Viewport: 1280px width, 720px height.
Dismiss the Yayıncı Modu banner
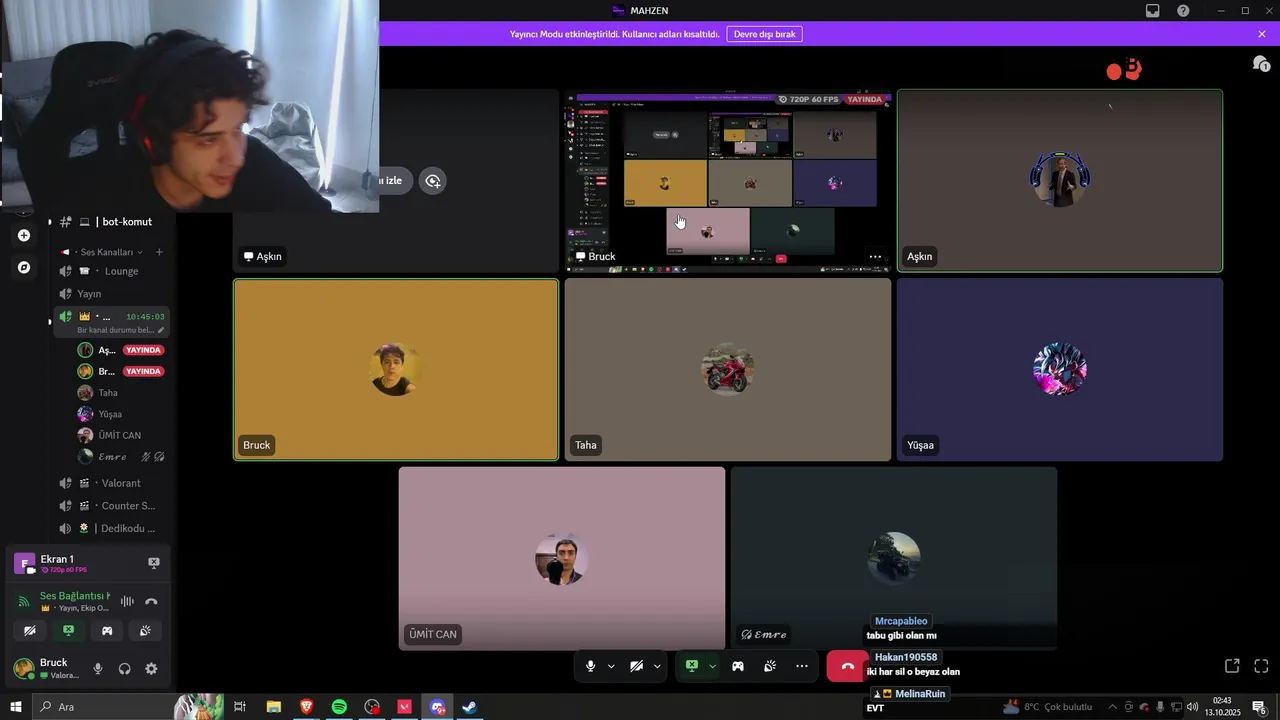1262,34
